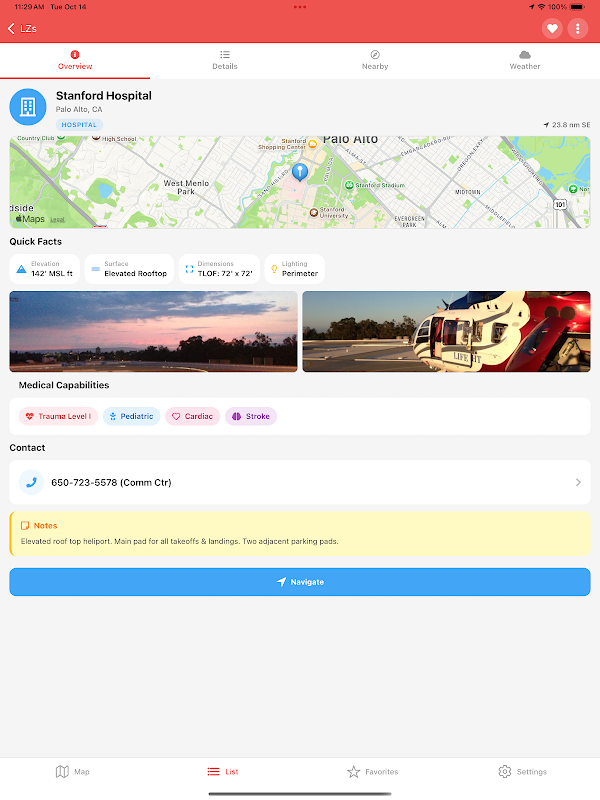This screenshot has height=800, width=600.
Task: Switch to the Details tab
Action: tap(225, 60)
